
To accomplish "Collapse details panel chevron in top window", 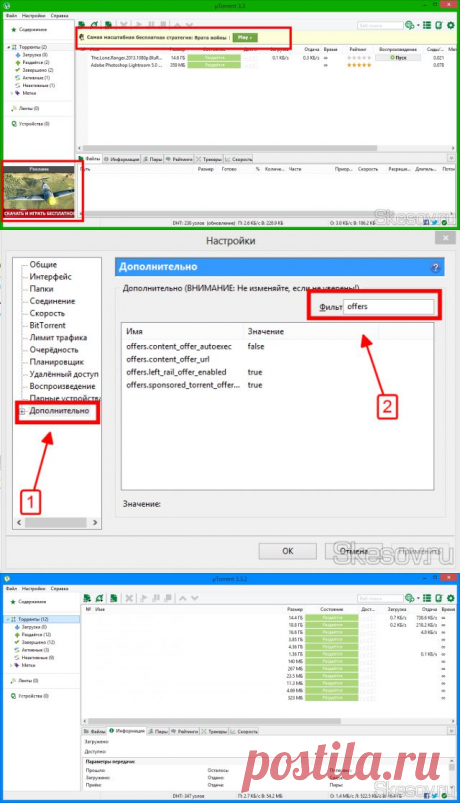I will pos(451,159).
